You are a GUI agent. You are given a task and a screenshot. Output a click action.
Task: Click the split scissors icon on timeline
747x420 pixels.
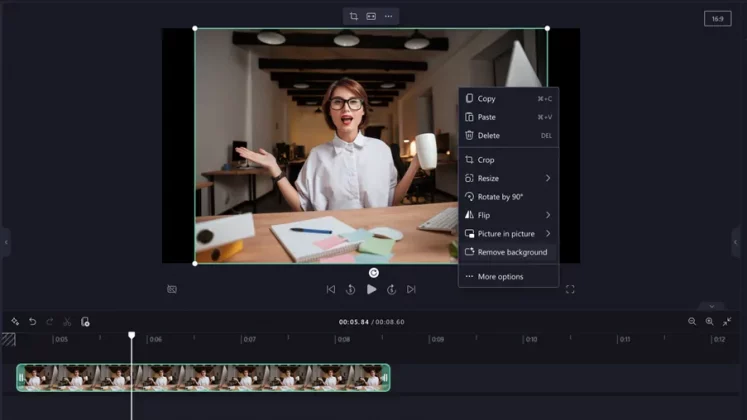click(67, 322)
